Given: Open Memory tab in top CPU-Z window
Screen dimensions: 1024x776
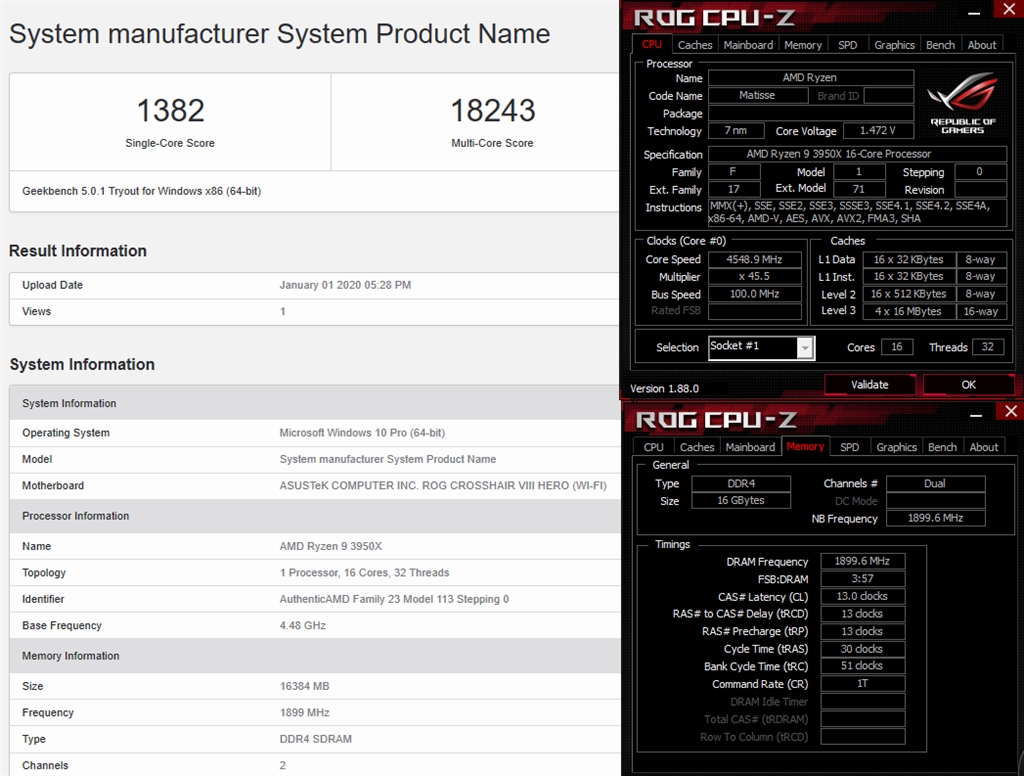Looking at the screenshot, I should pyautogui.click(x=803, y=45).
